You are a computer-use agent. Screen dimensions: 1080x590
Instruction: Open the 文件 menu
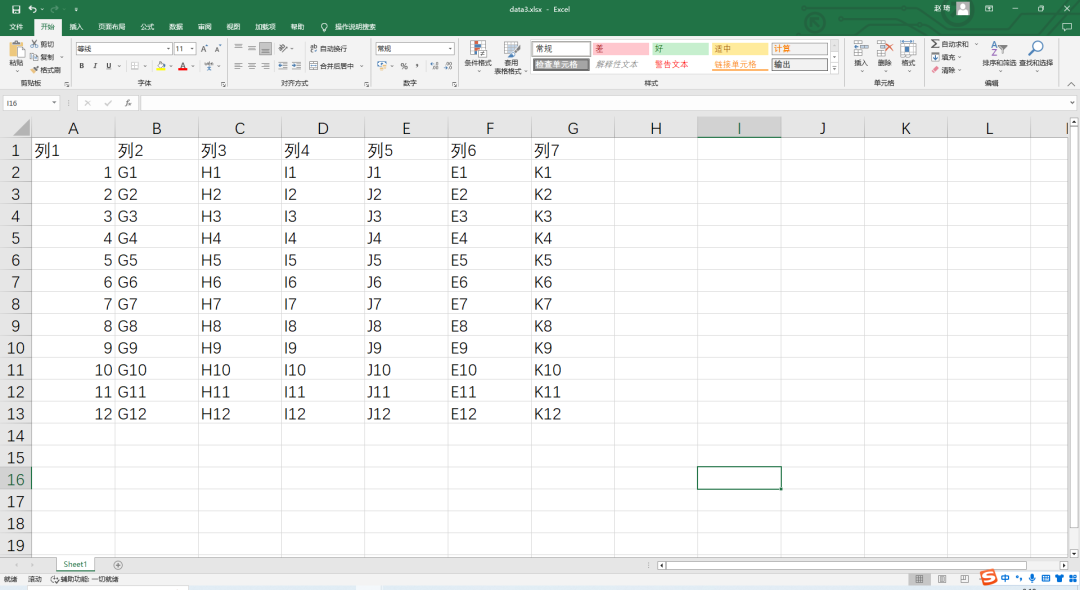click(x=17, y=27)
